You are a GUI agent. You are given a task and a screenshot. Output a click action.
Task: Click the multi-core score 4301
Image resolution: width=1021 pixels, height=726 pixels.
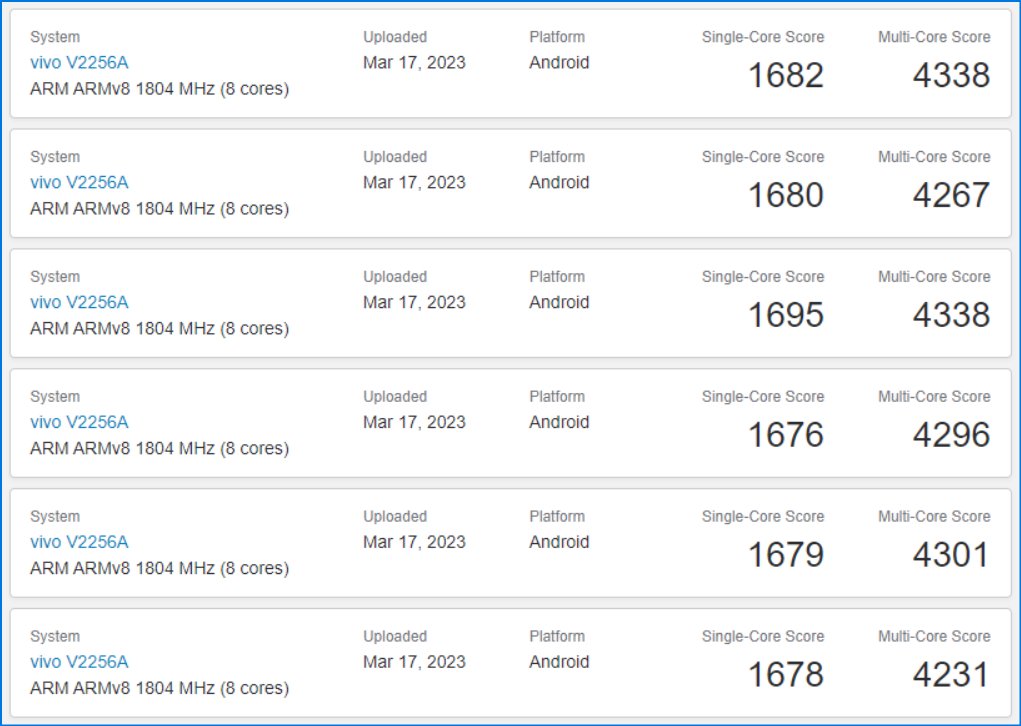[951, 555]
